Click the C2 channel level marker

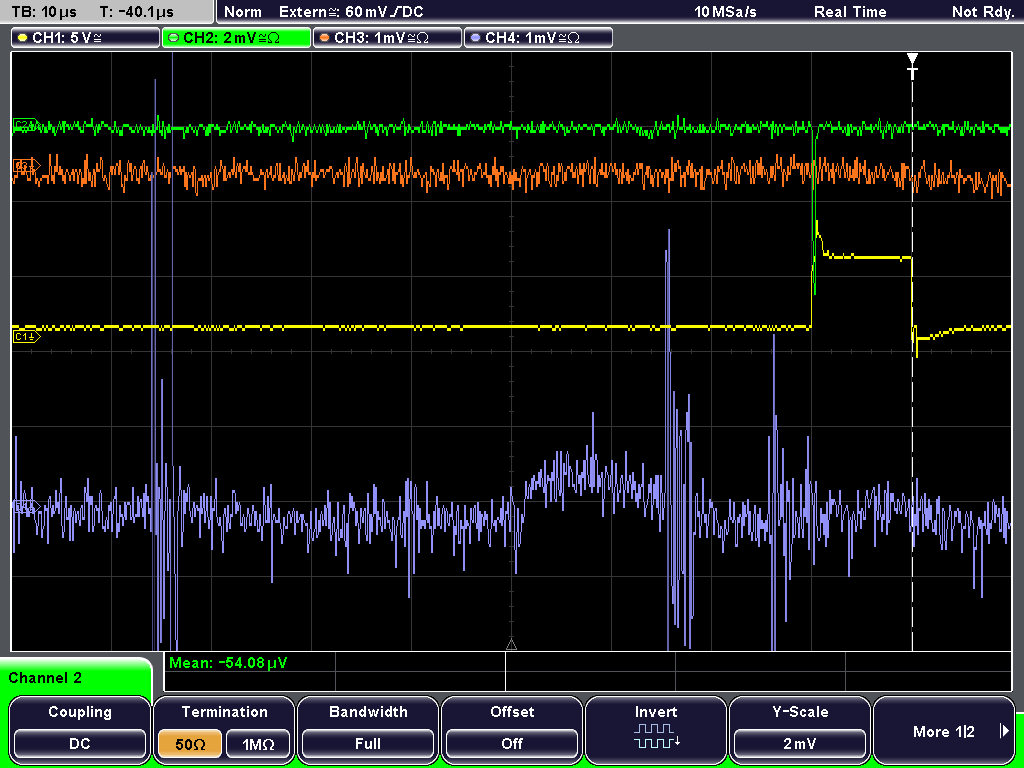tap(25, 125)
